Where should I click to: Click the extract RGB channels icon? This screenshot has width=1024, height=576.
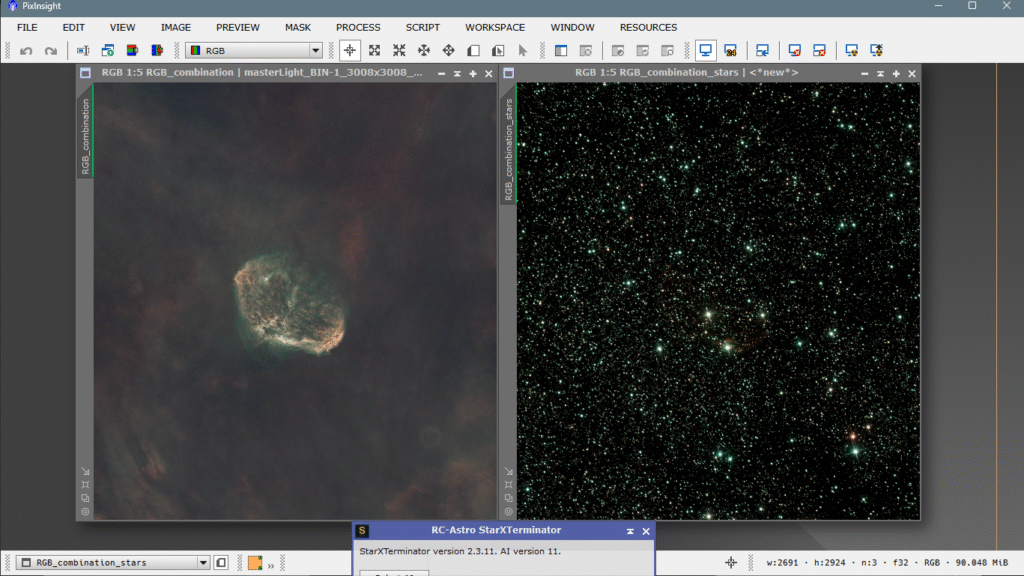[x=133, y=50]
